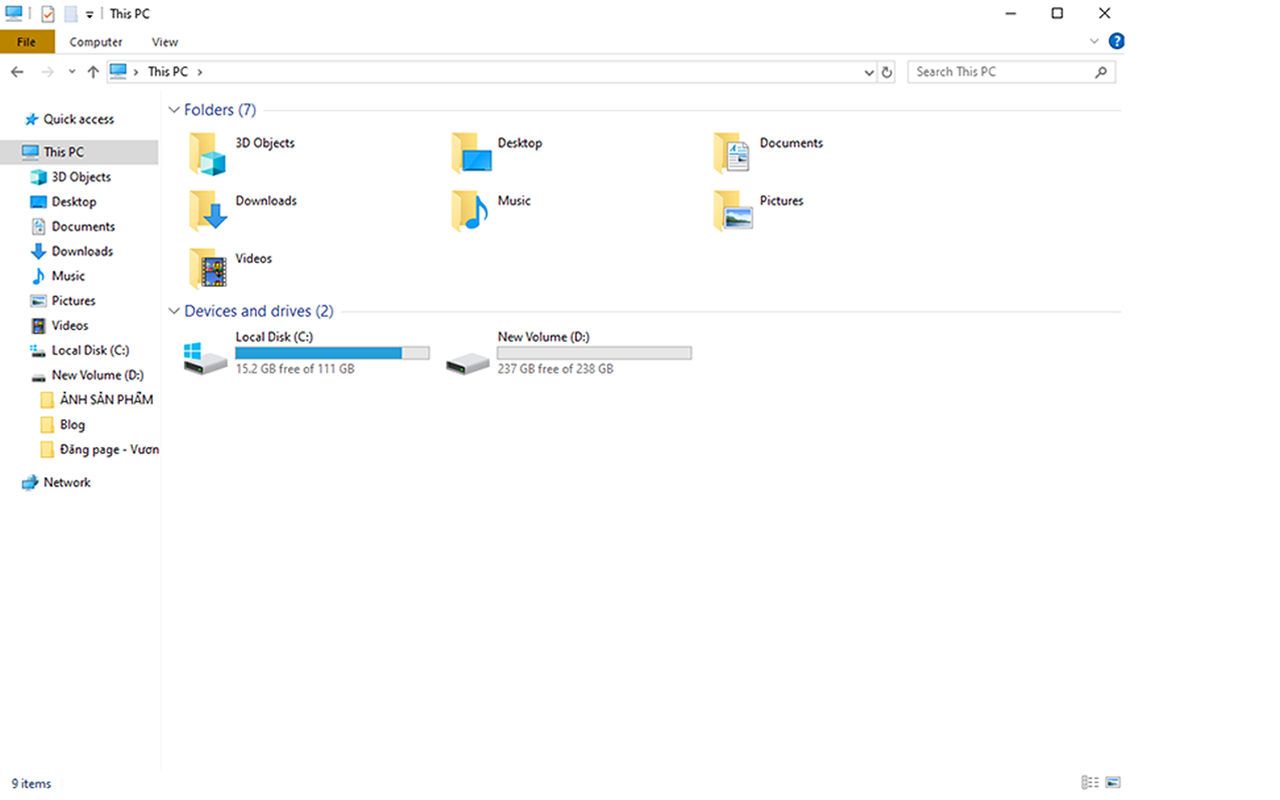Viewport: 1280px width, 800px height.
Task: Switch to large icons view layout
Action: [x=1113, y=783]
